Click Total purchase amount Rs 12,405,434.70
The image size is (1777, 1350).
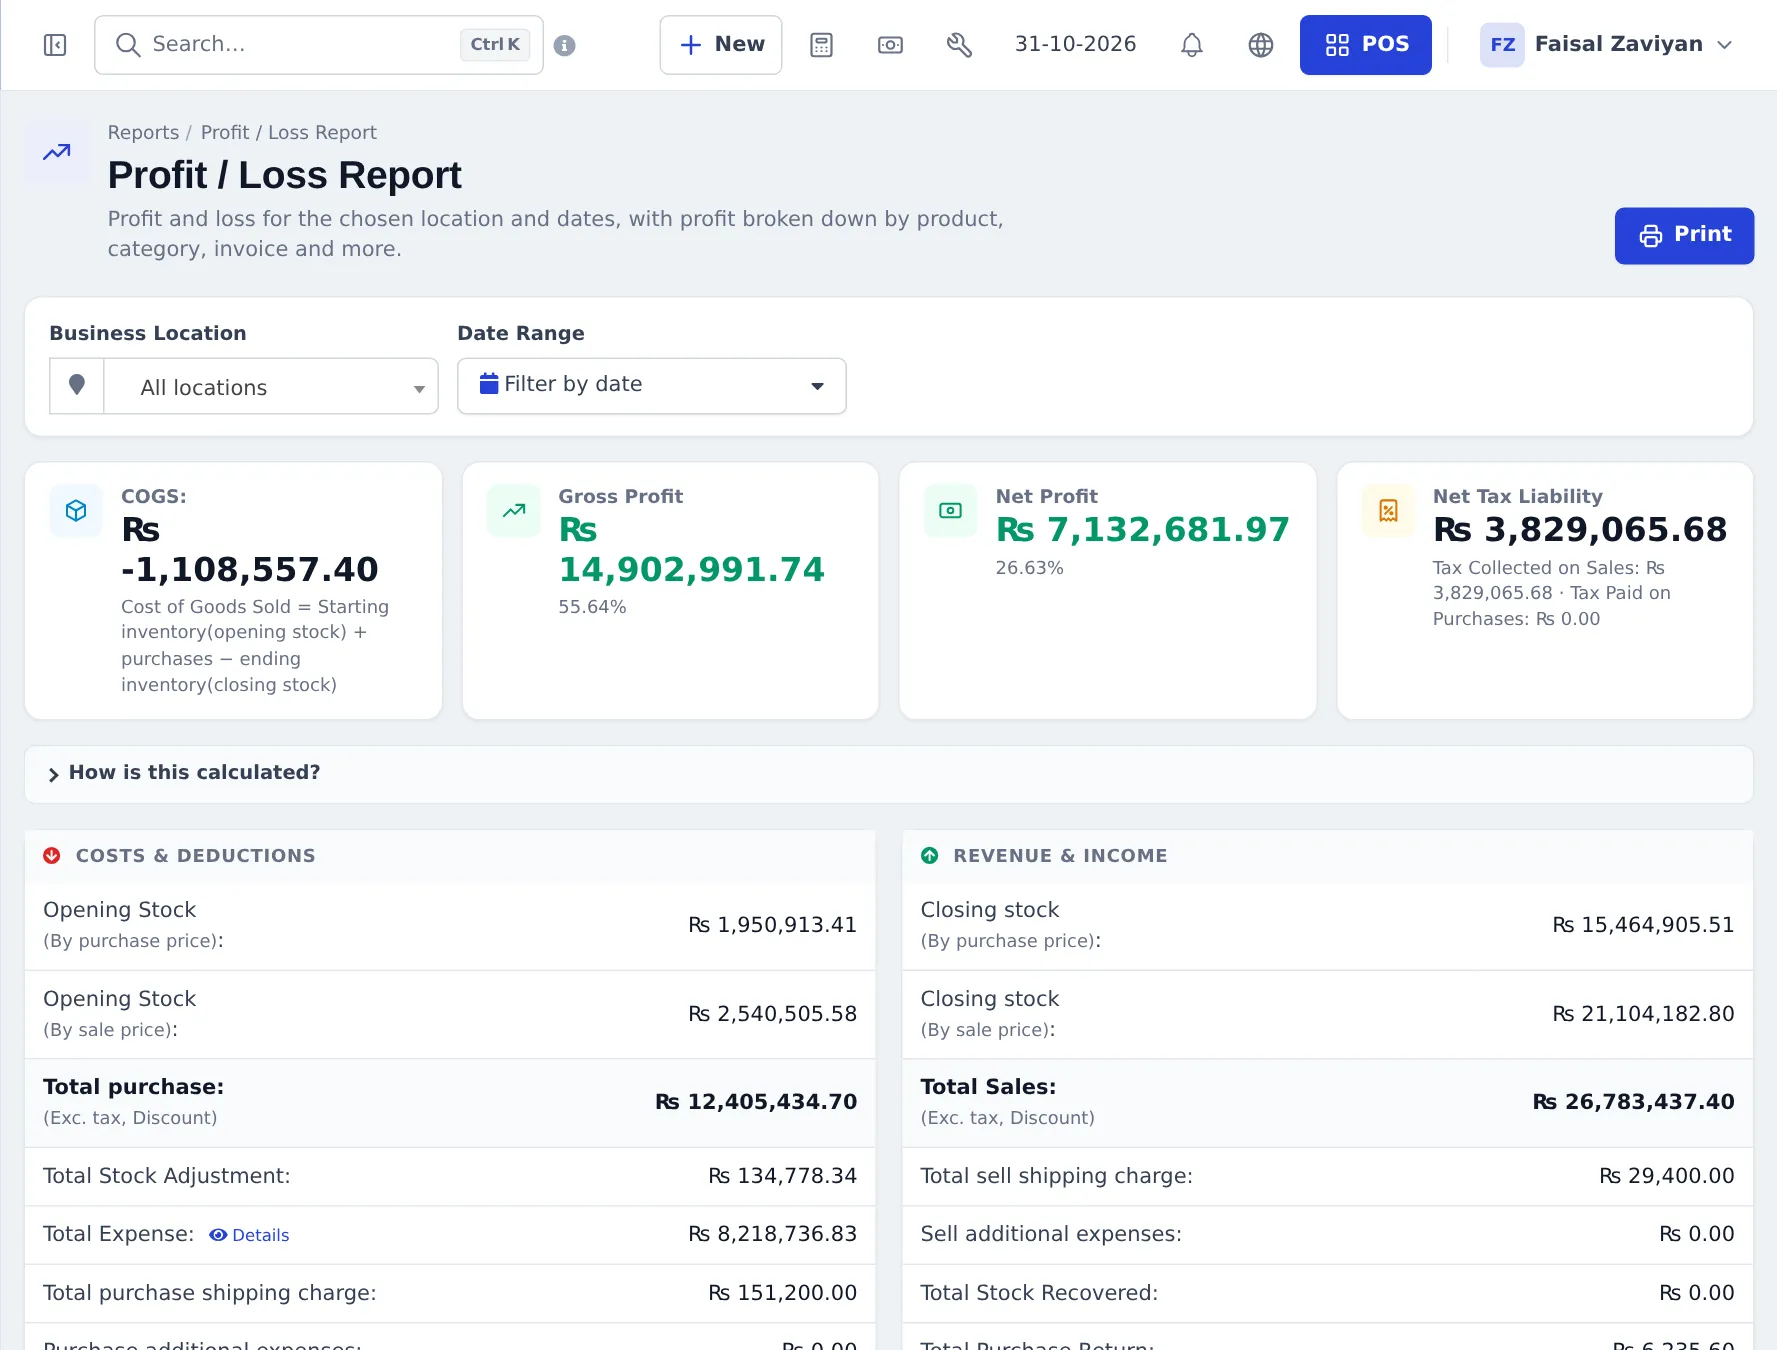(x=756, y=1102)
